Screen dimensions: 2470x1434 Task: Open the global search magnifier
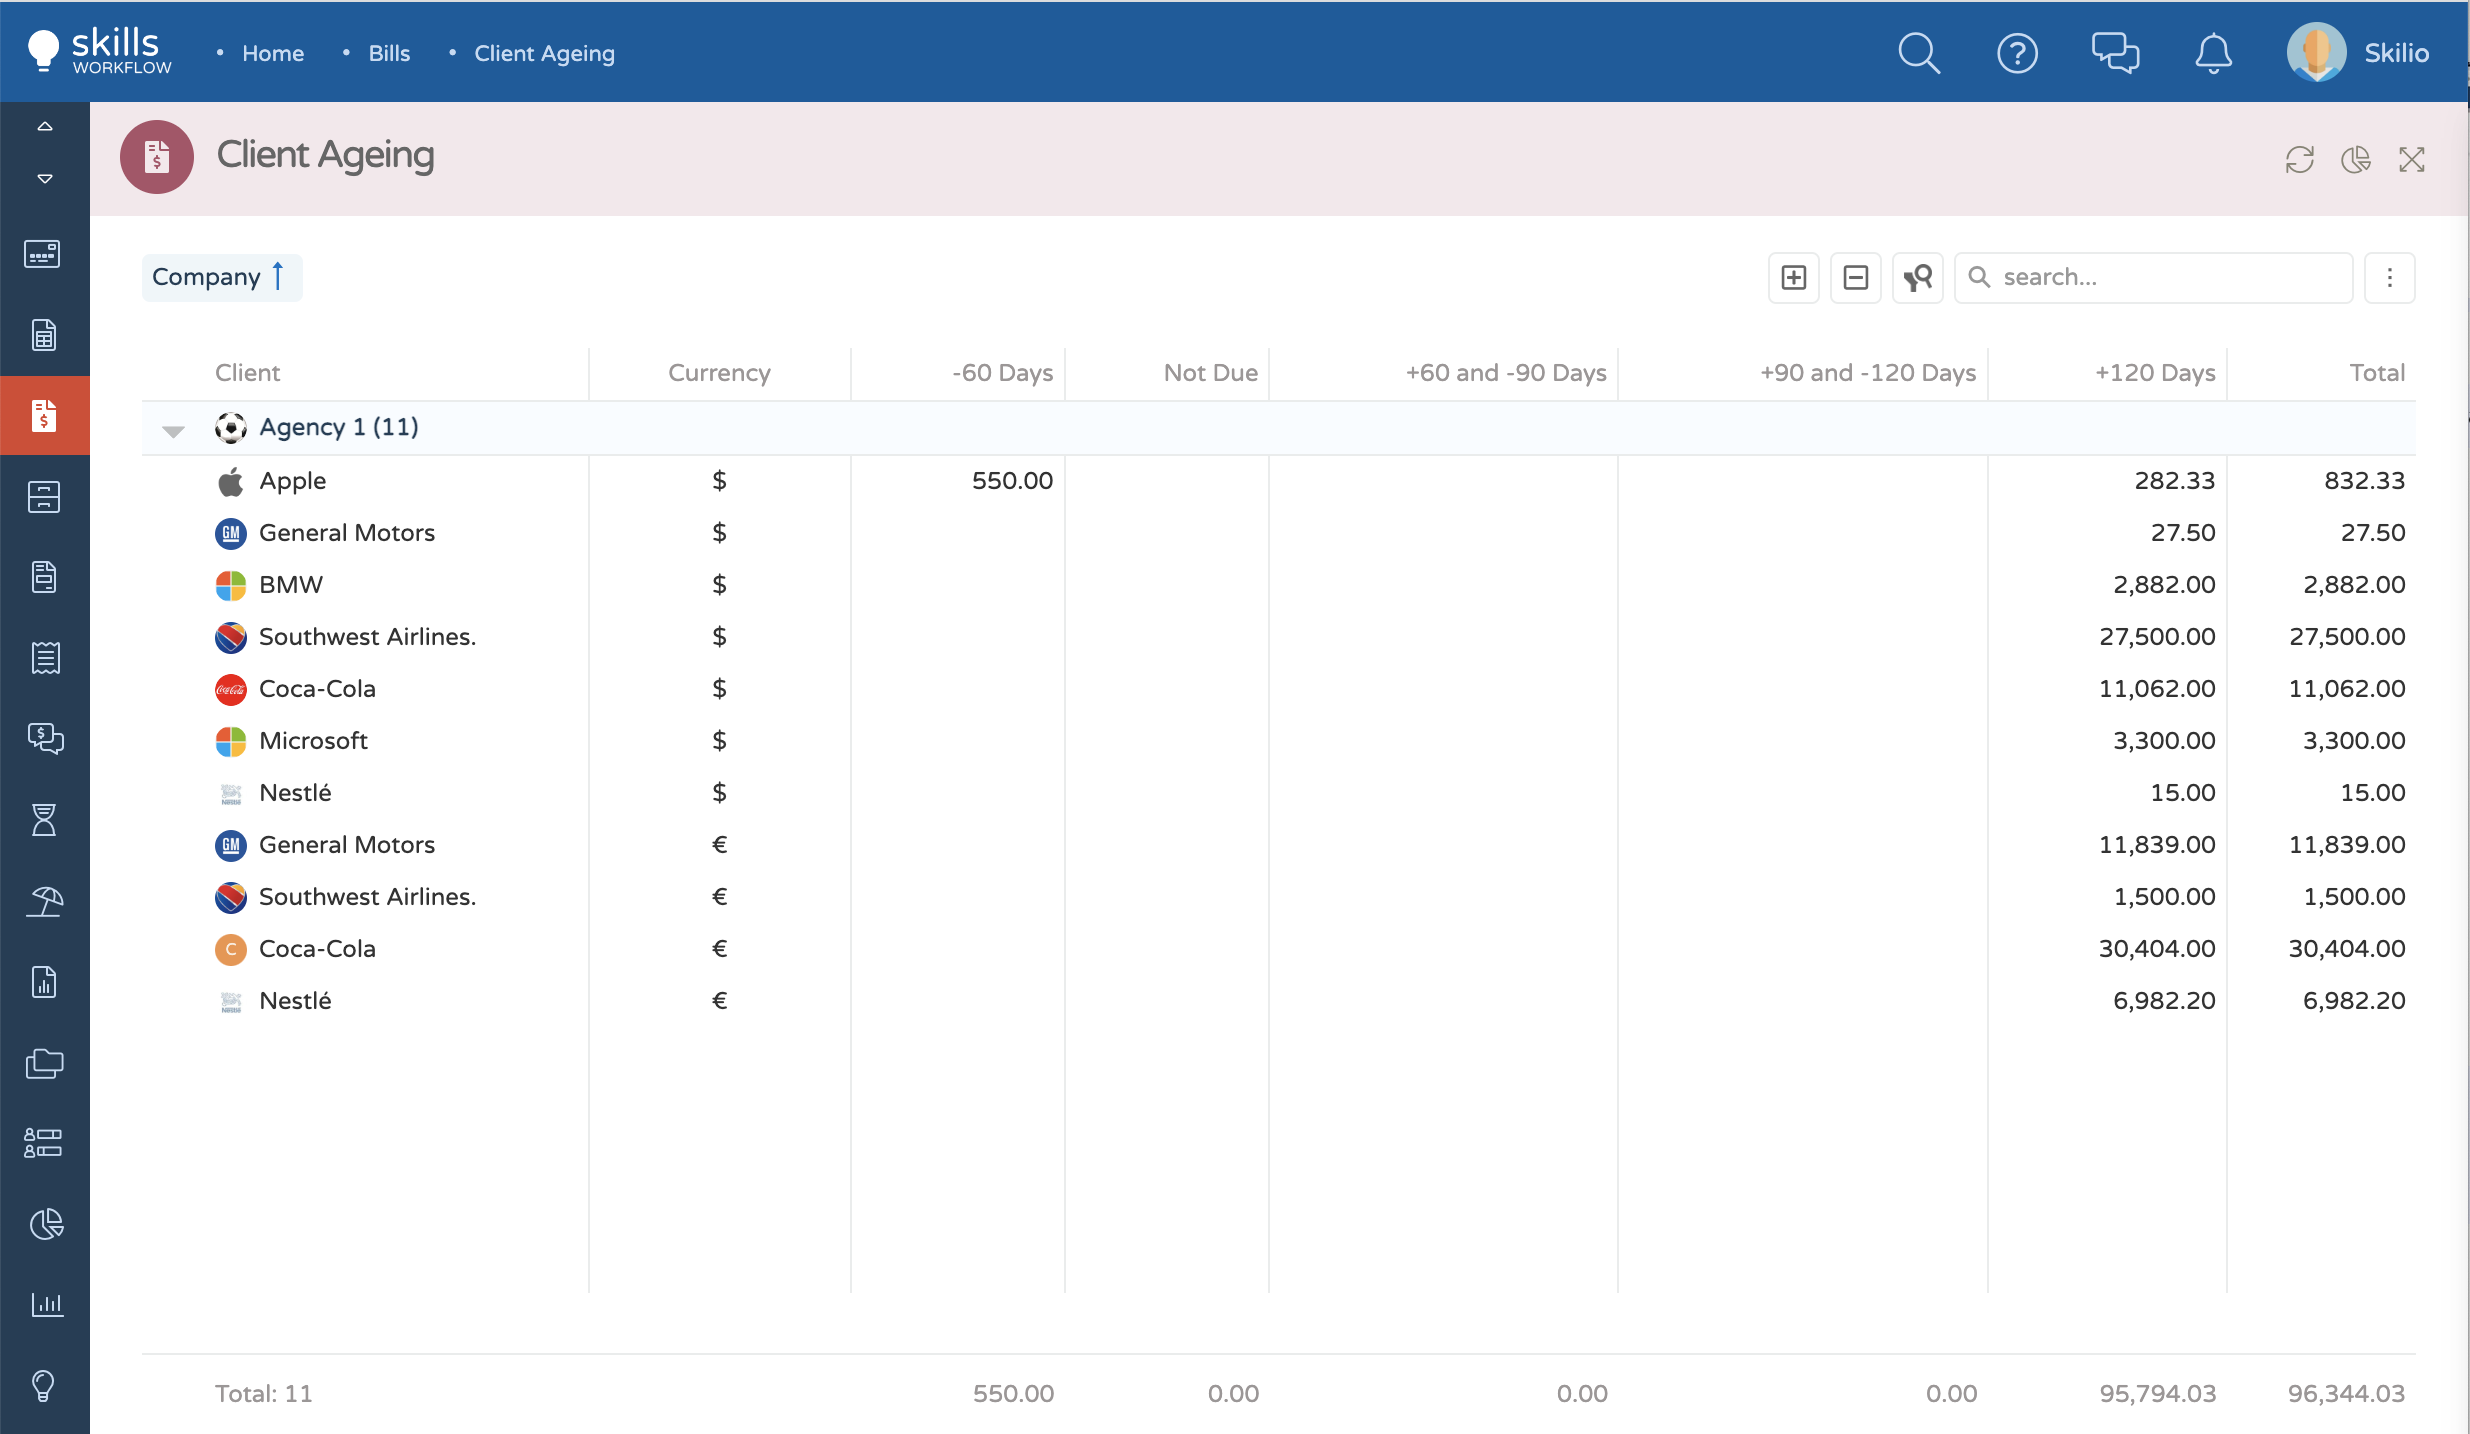click(x=1919, y=53)
